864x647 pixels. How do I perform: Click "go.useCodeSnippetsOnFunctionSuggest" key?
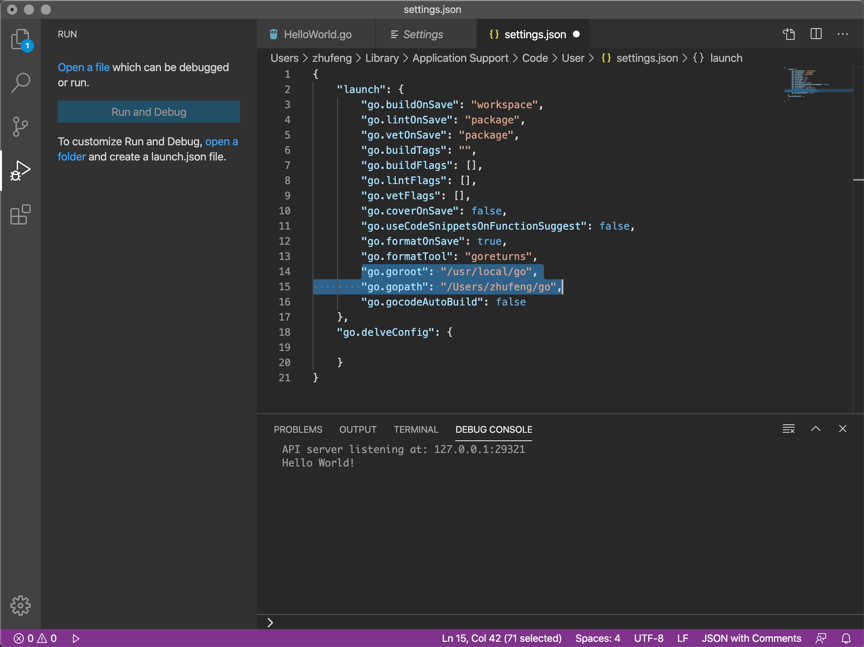[474, 226]
